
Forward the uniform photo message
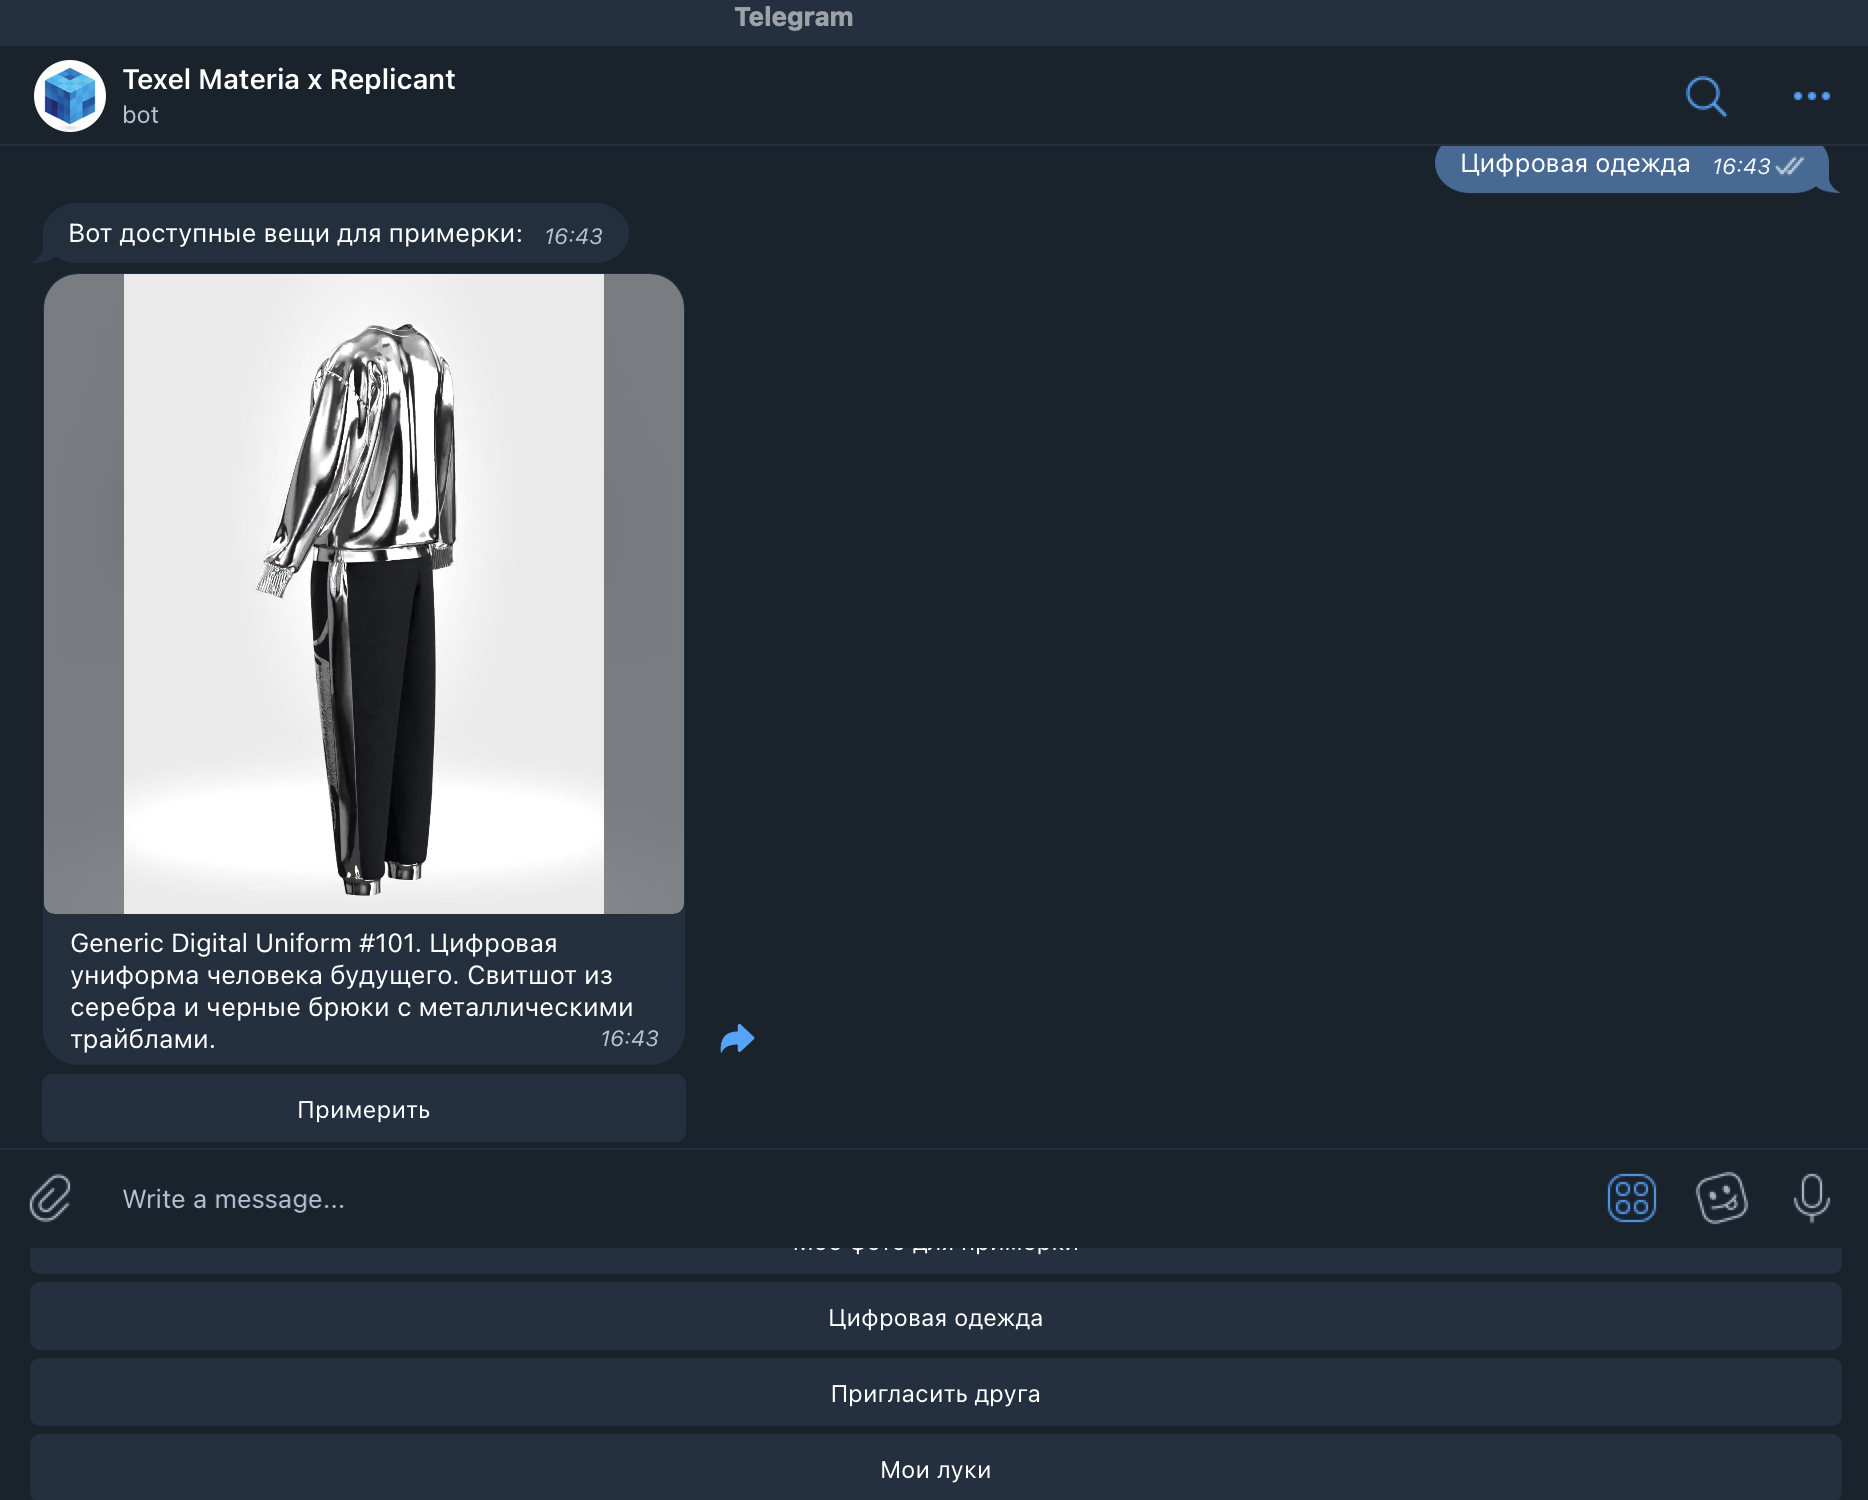737,1039
